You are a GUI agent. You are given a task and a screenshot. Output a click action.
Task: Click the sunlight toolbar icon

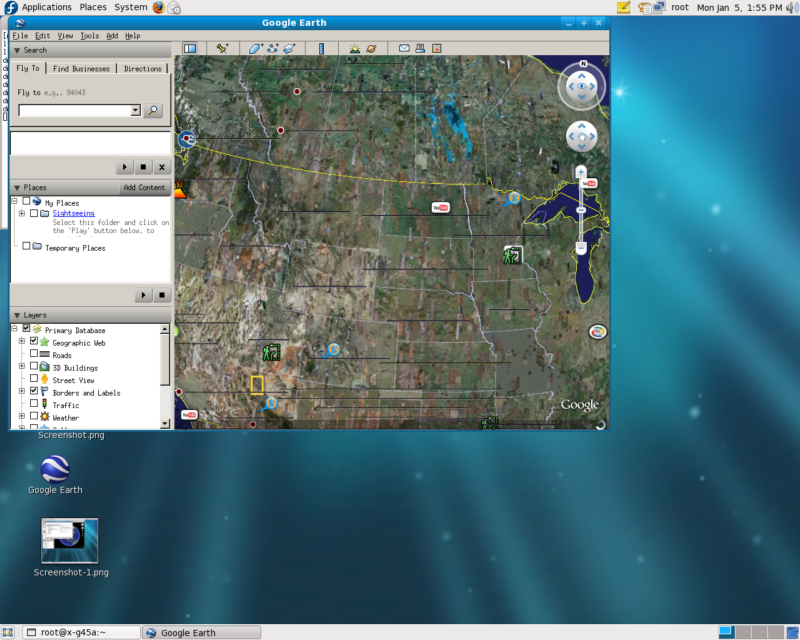354,48
